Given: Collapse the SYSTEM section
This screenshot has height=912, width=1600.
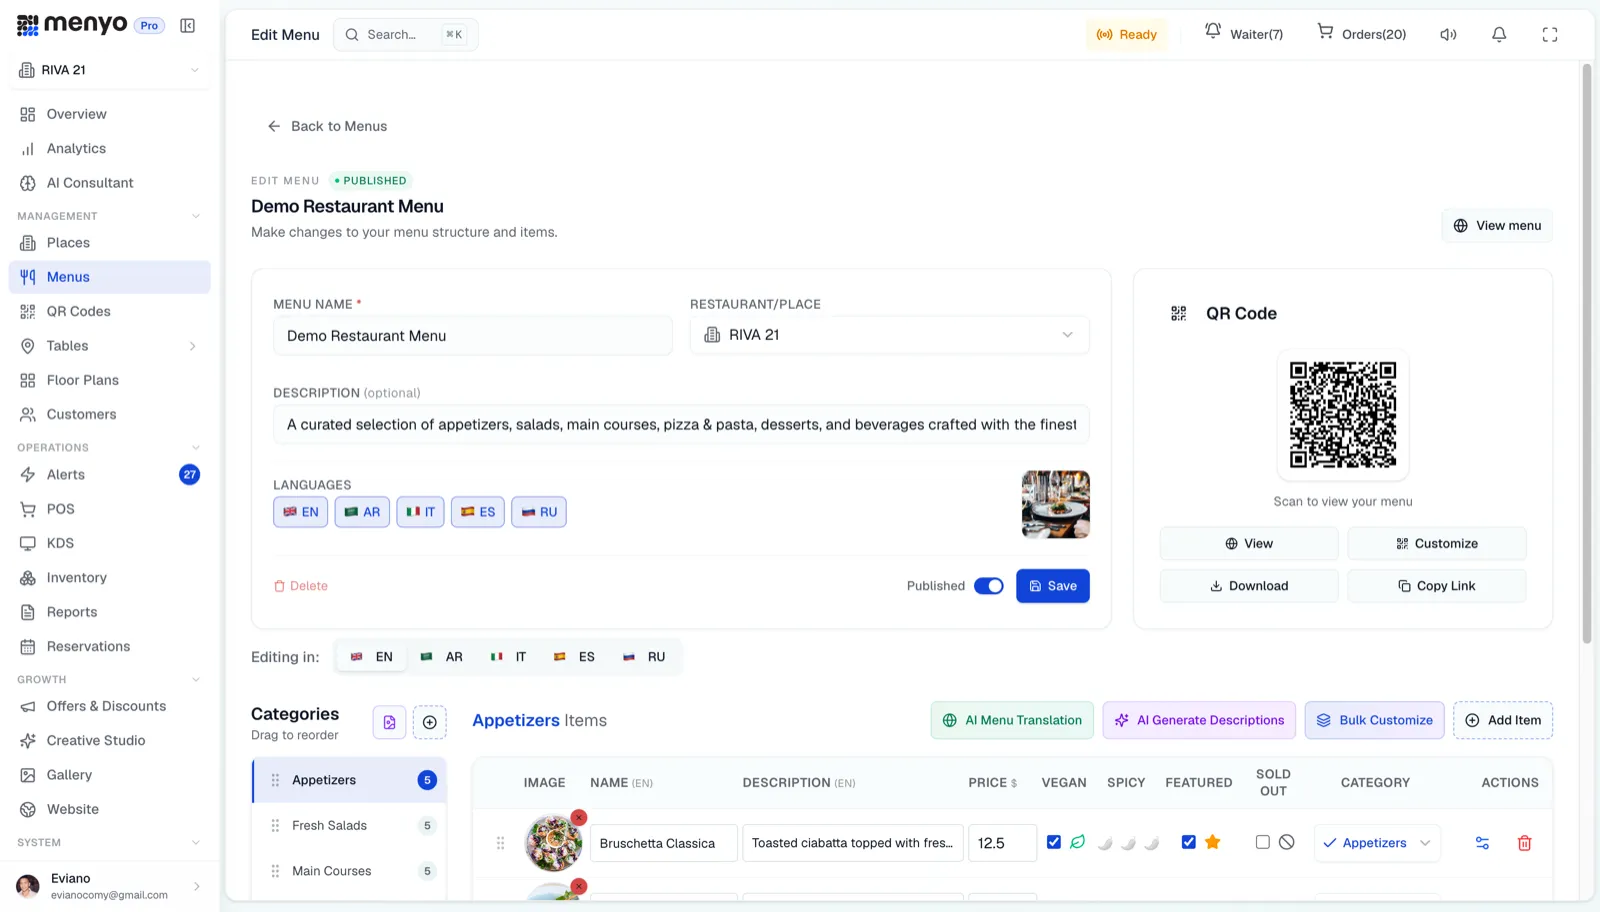Looking at the screenshot, I should [x=196, y=843].
